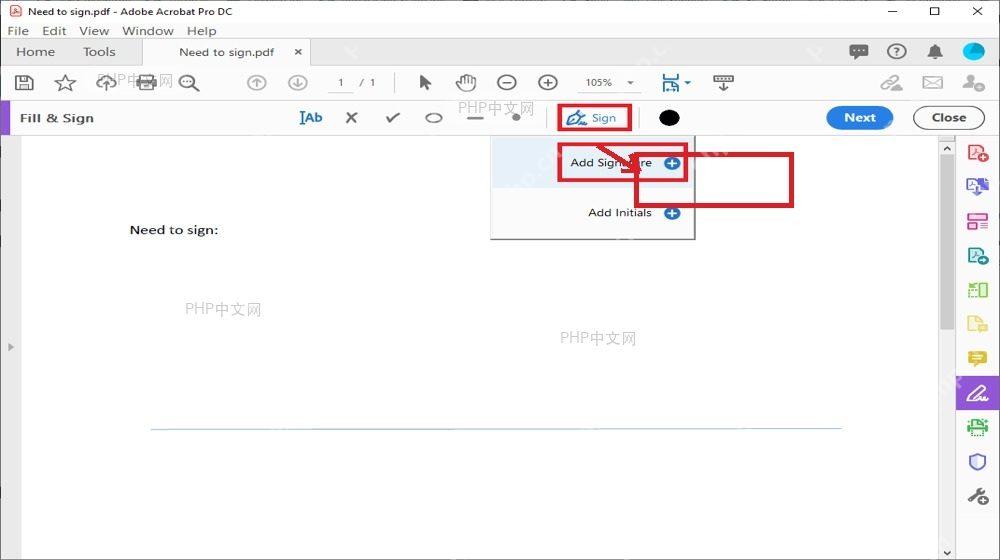Image resolution: width=1000 pixels, height=560 pixels.
Task: Expand the fit page dropdown arrow
Action: [688, 82]
